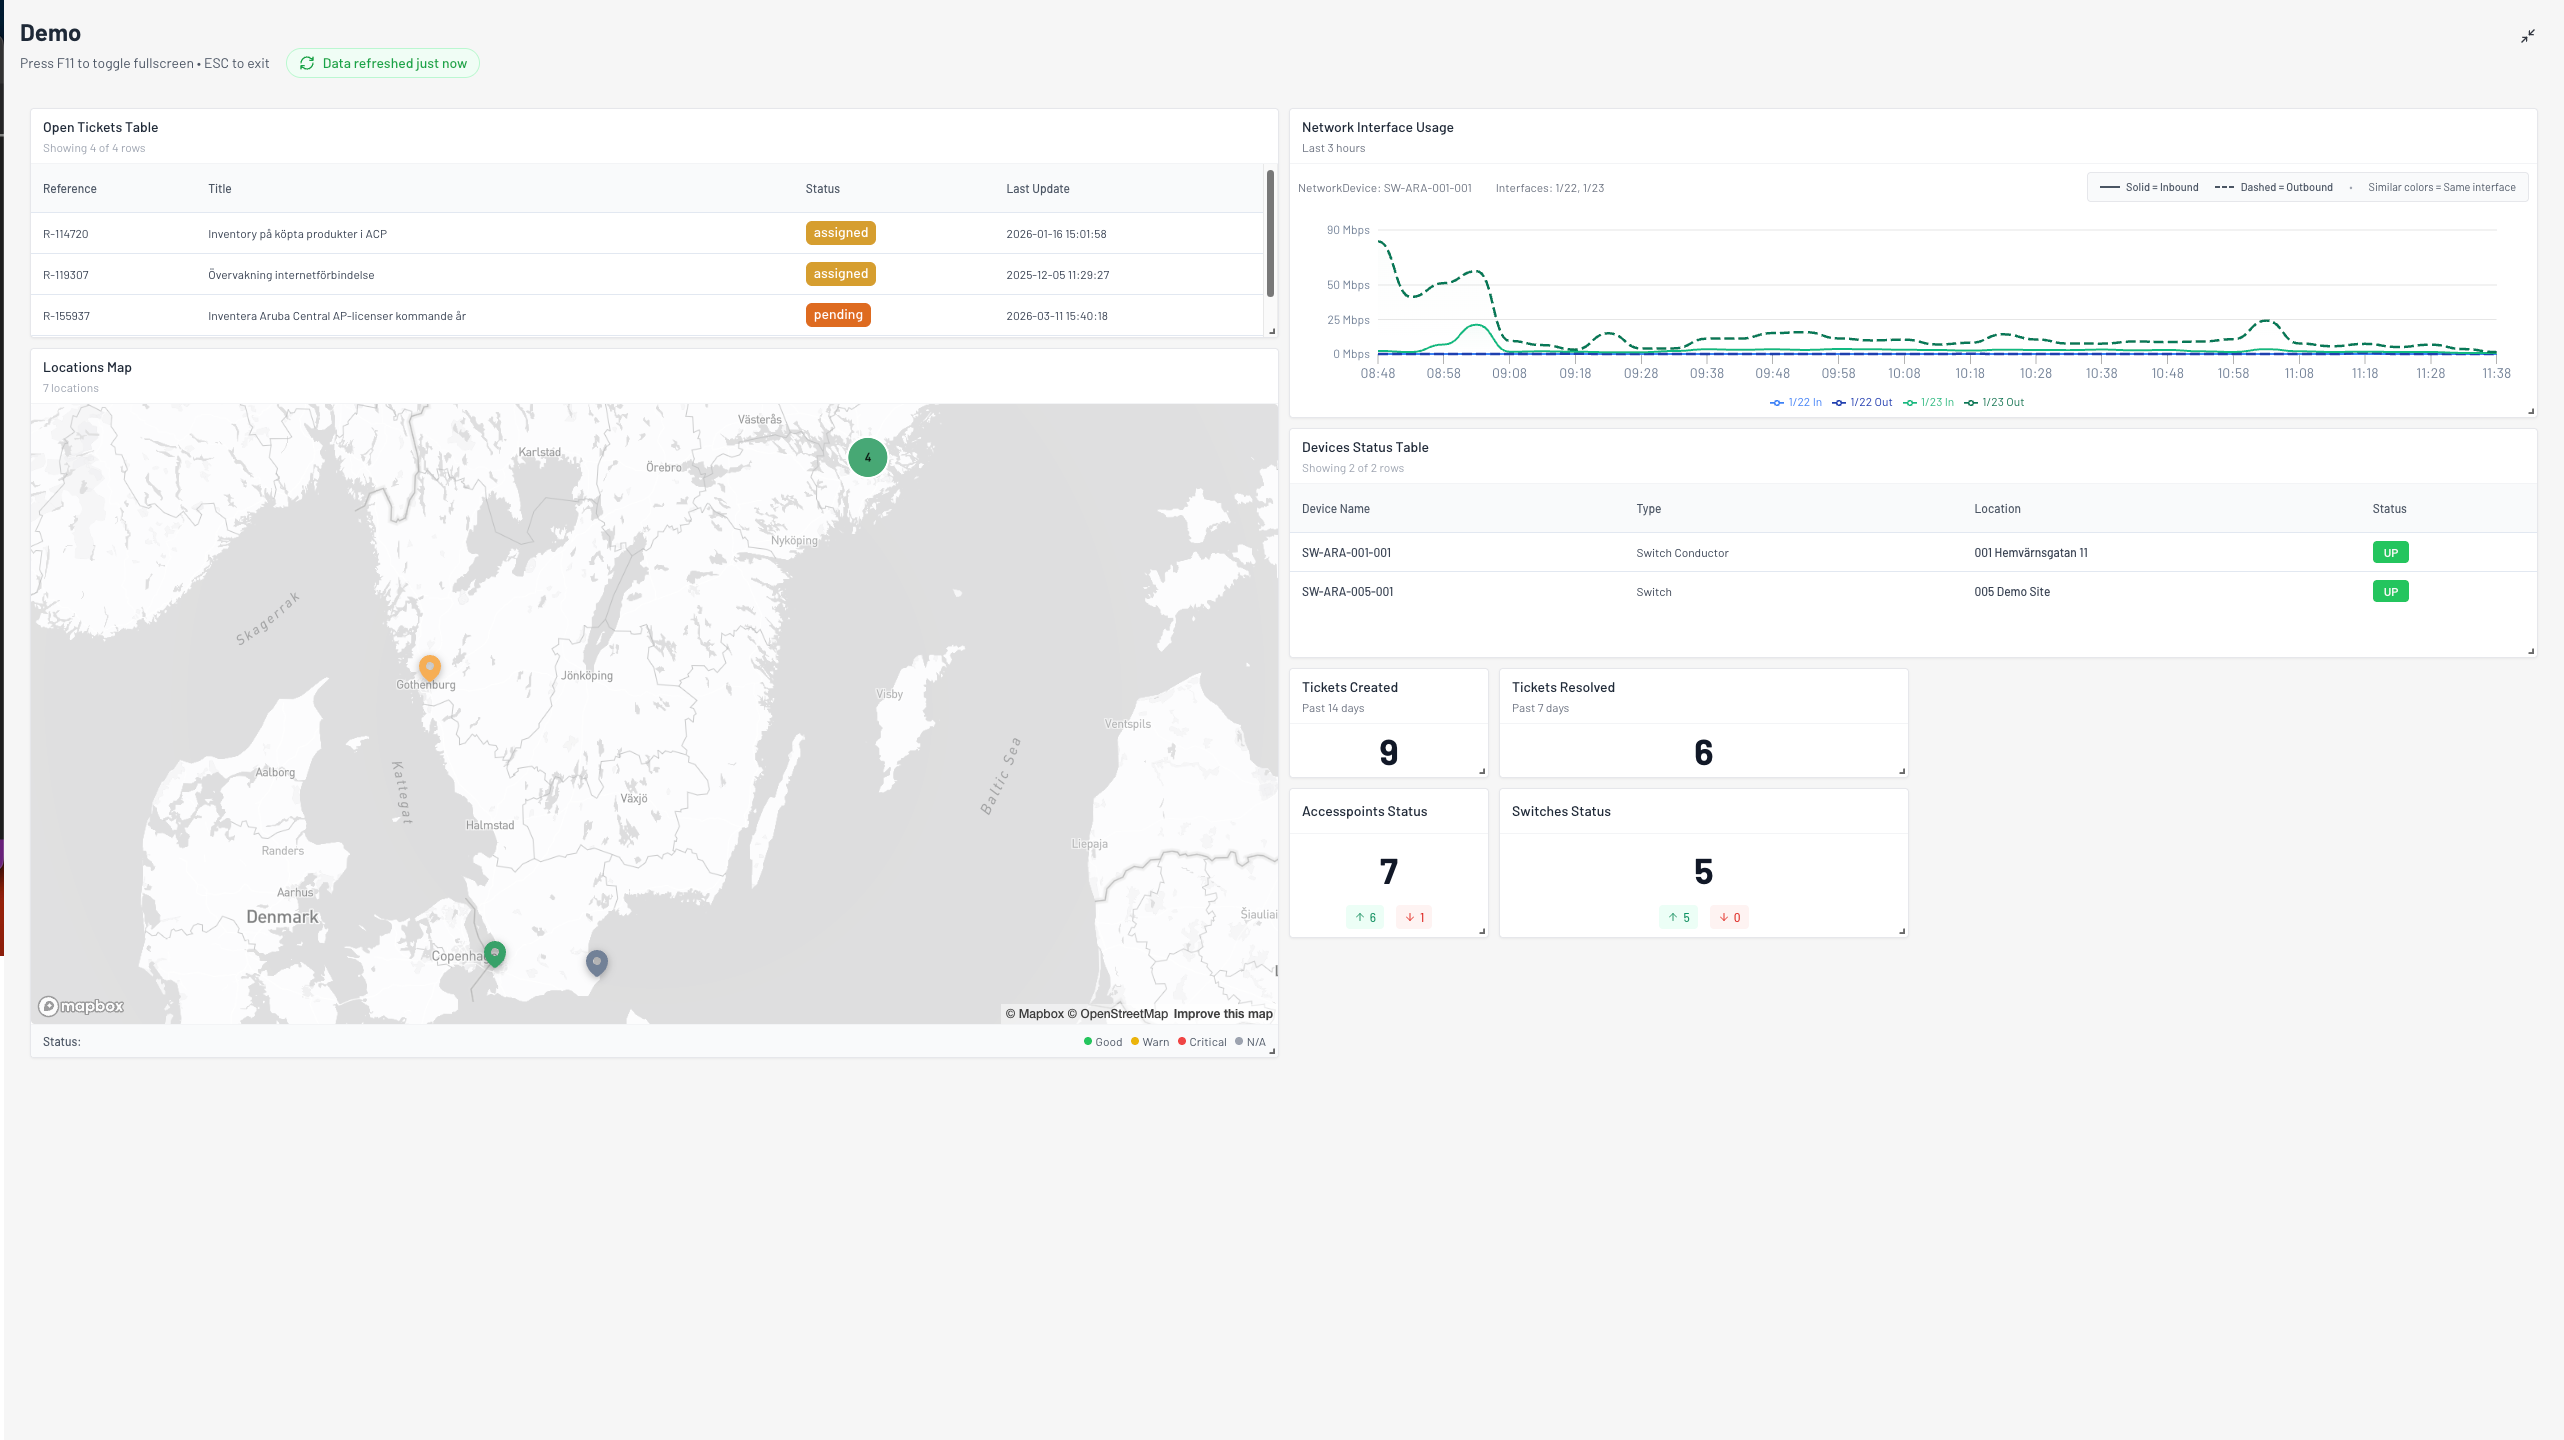Select the green Copenhagen map pin
The image size is (2564, 1440).
click(494, 954)
